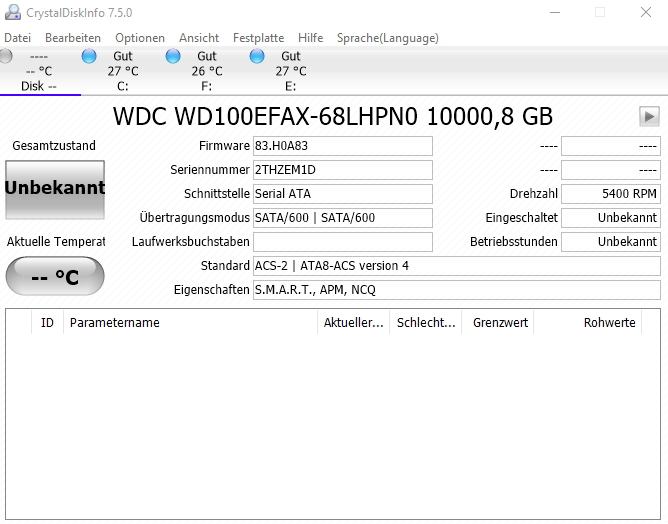Click the Eigenschaften field S.M.A.R.T., APM, NCQ

click(457, 290)
